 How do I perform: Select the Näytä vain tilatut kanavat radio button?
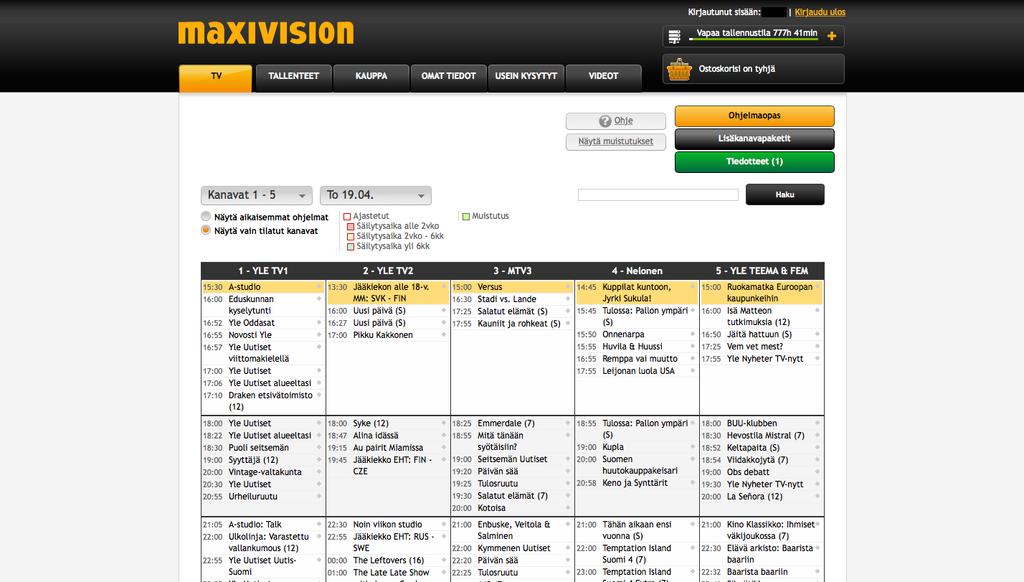[x=206, y=230]
